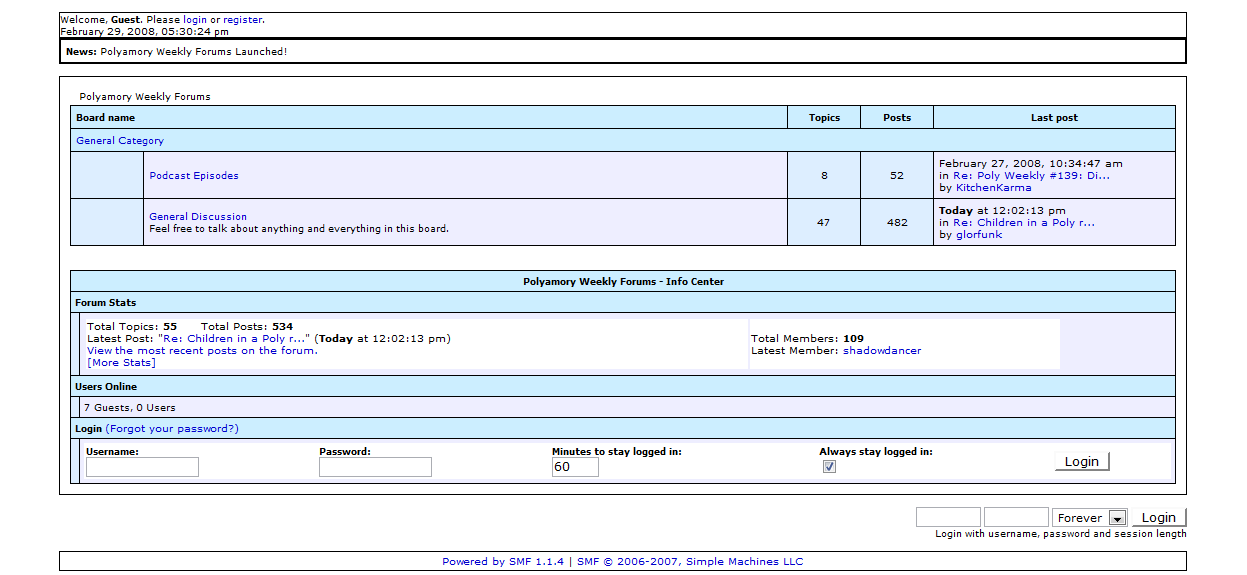Open Re: Poly Weekly #139 last post
The width and height of the screenshot is (1247, 575).
click(1031, 176)
